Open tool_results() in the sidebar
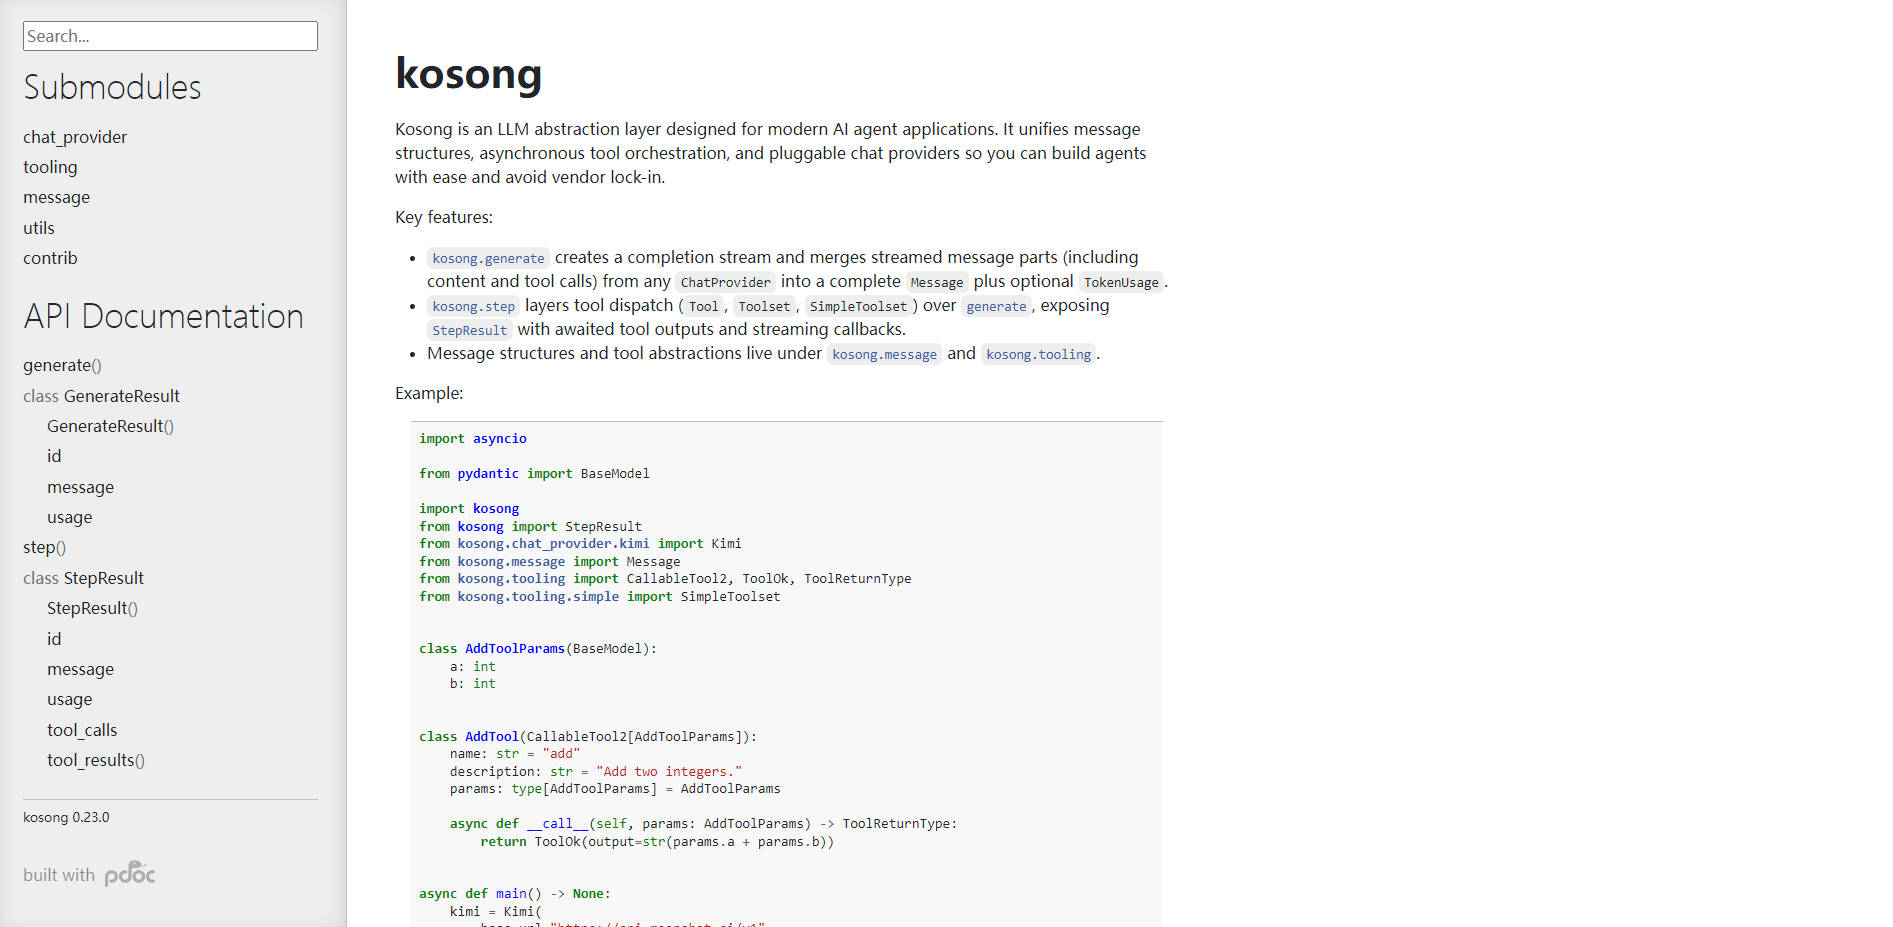 pyautogui.click(x=95, y=760)
